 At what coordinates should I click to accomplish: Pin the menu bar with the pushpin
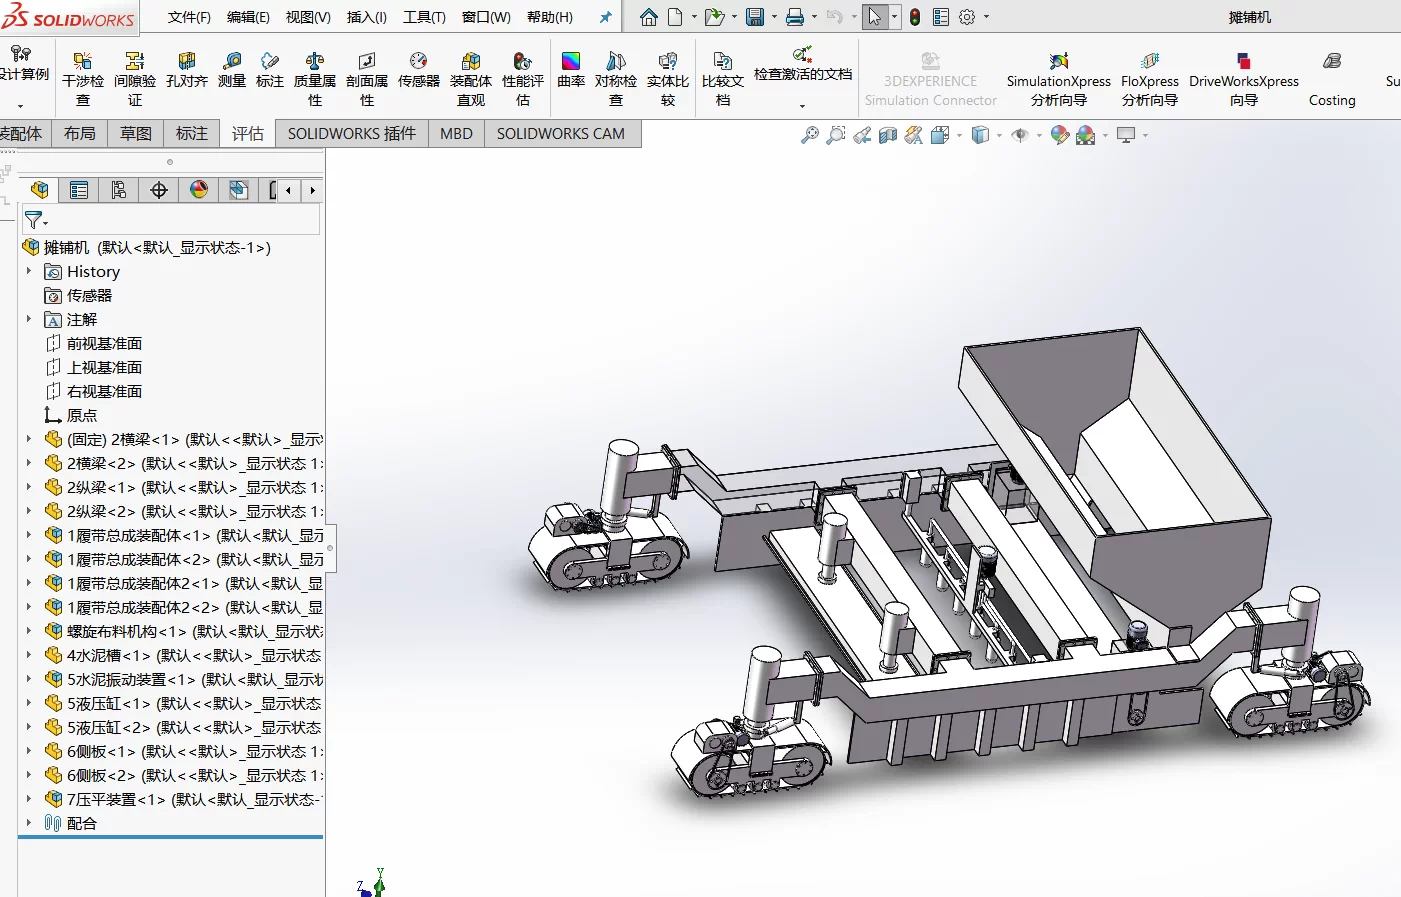(x=605, y=17)
